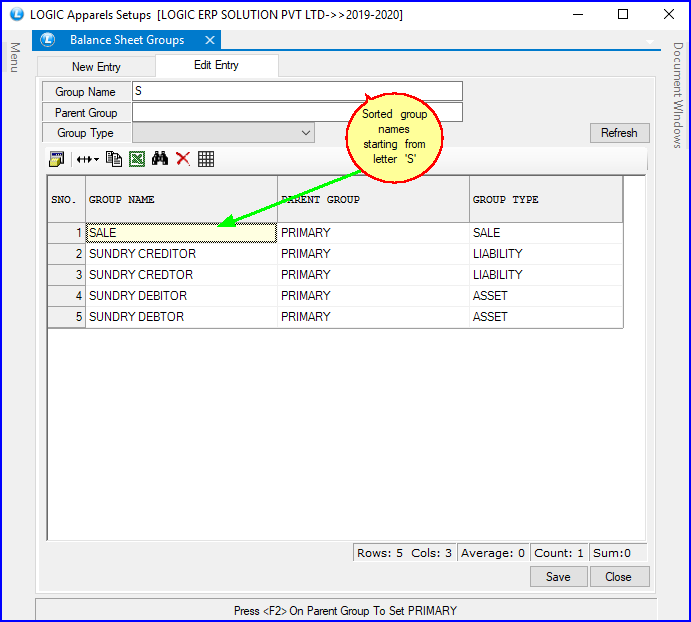691x622 pixels.
Task: Click the Close button
Action: pos(619,577)
